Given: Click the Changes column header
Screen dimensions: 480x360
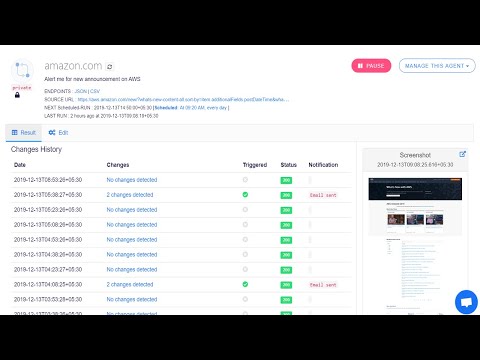Looking at the screenshot, I should click(x=118, y=165).
